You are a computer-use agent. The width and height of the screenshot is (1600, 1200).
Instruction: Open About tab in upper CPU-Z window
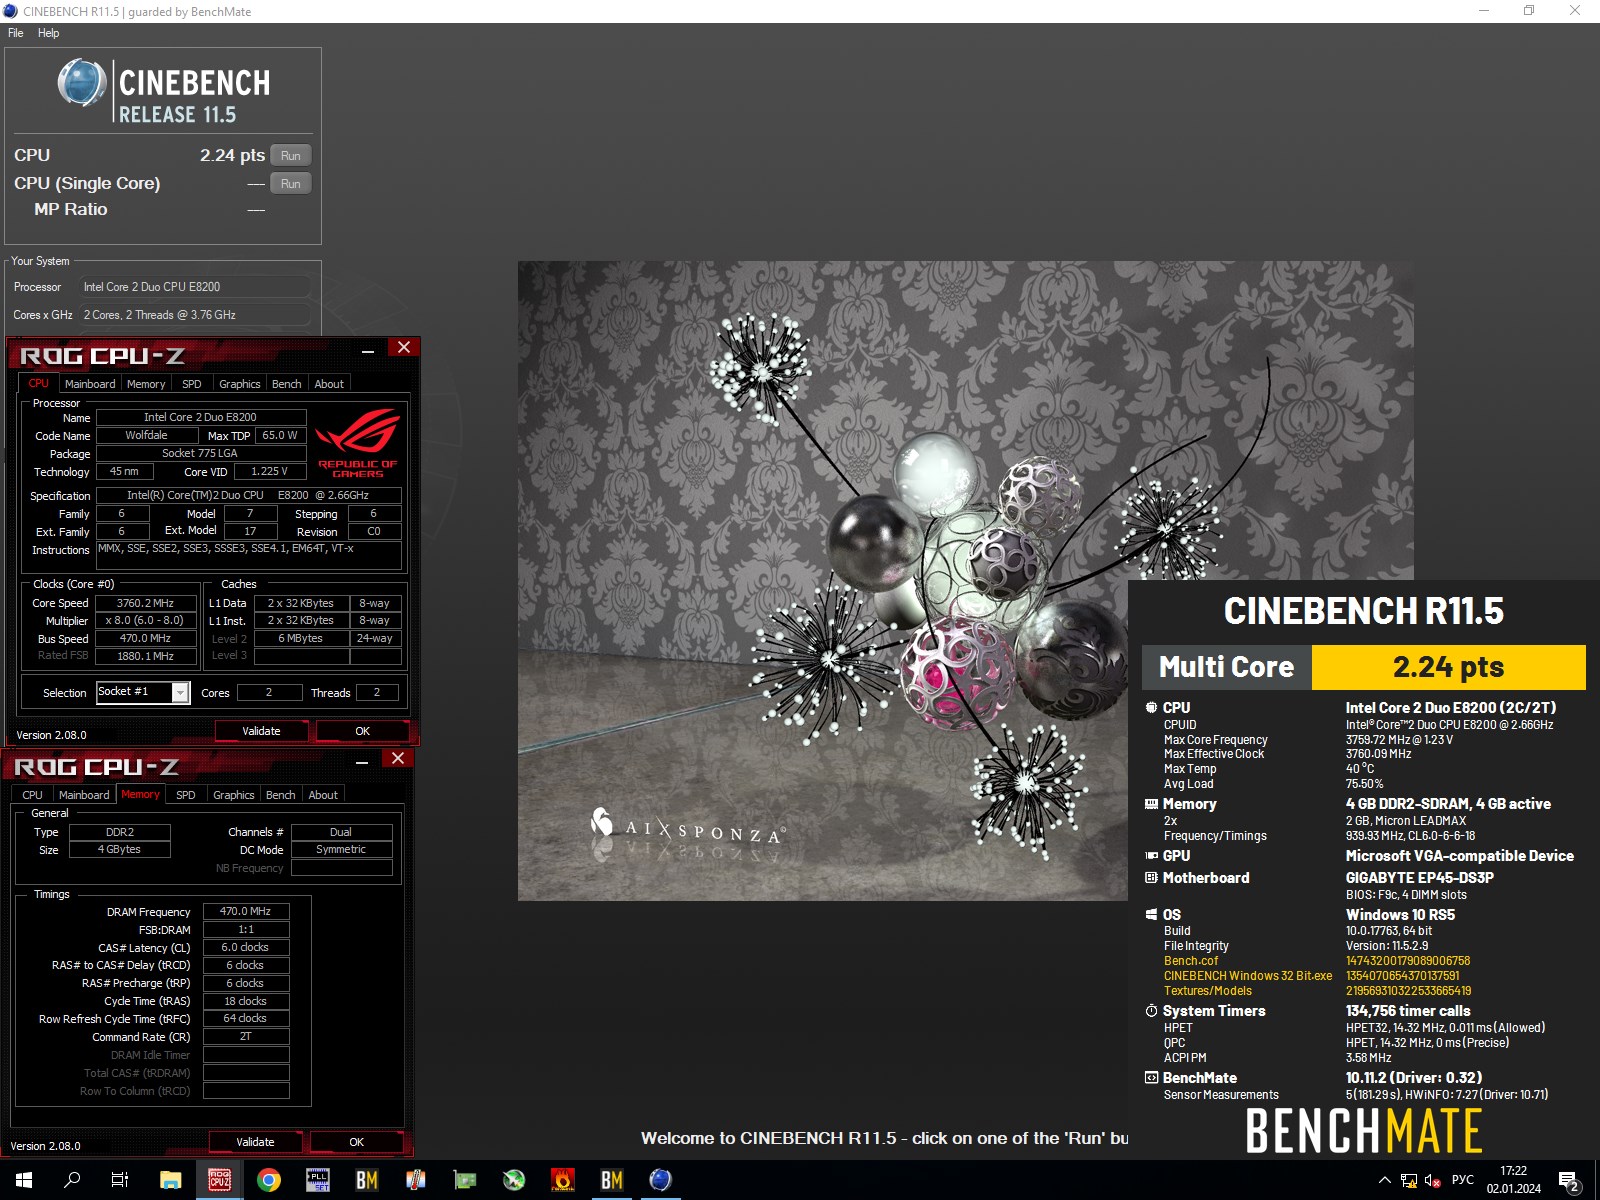pyautogui.click(x=329, y=384)
